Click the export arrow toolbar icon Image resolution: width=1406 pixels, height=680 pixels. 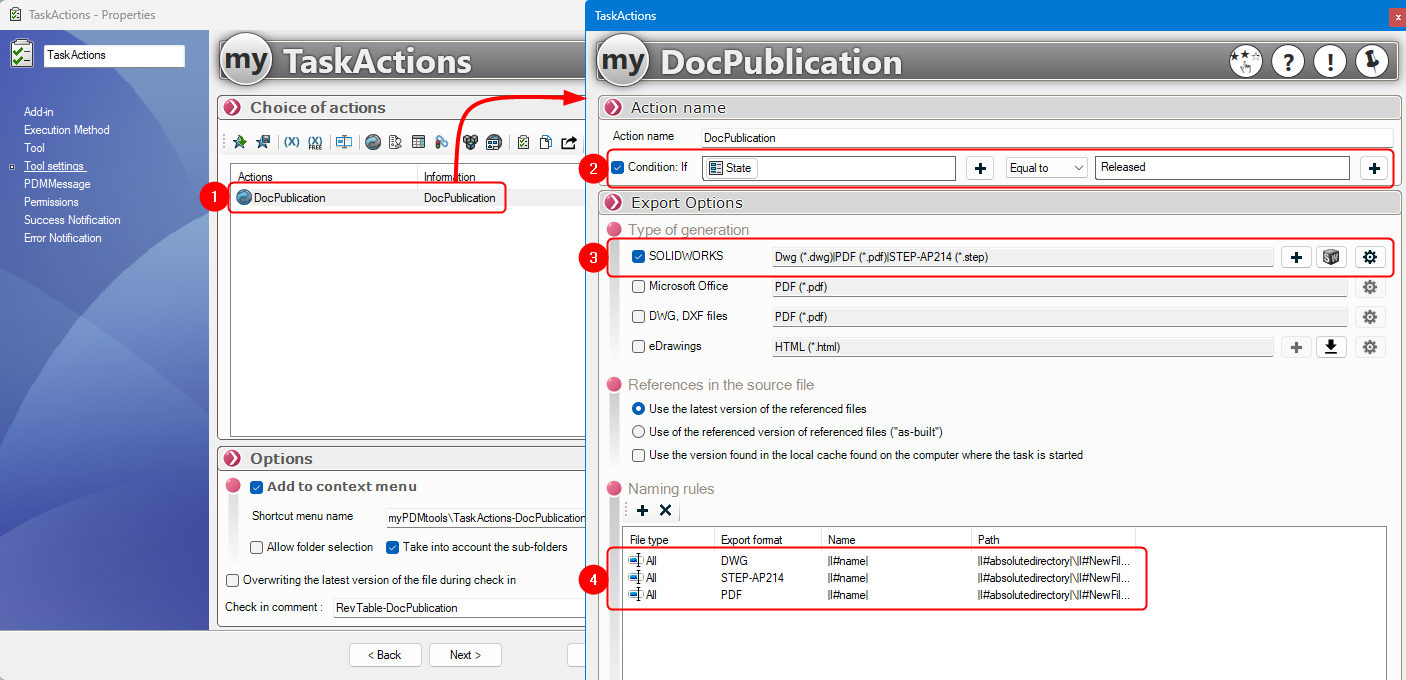(569, 142)
